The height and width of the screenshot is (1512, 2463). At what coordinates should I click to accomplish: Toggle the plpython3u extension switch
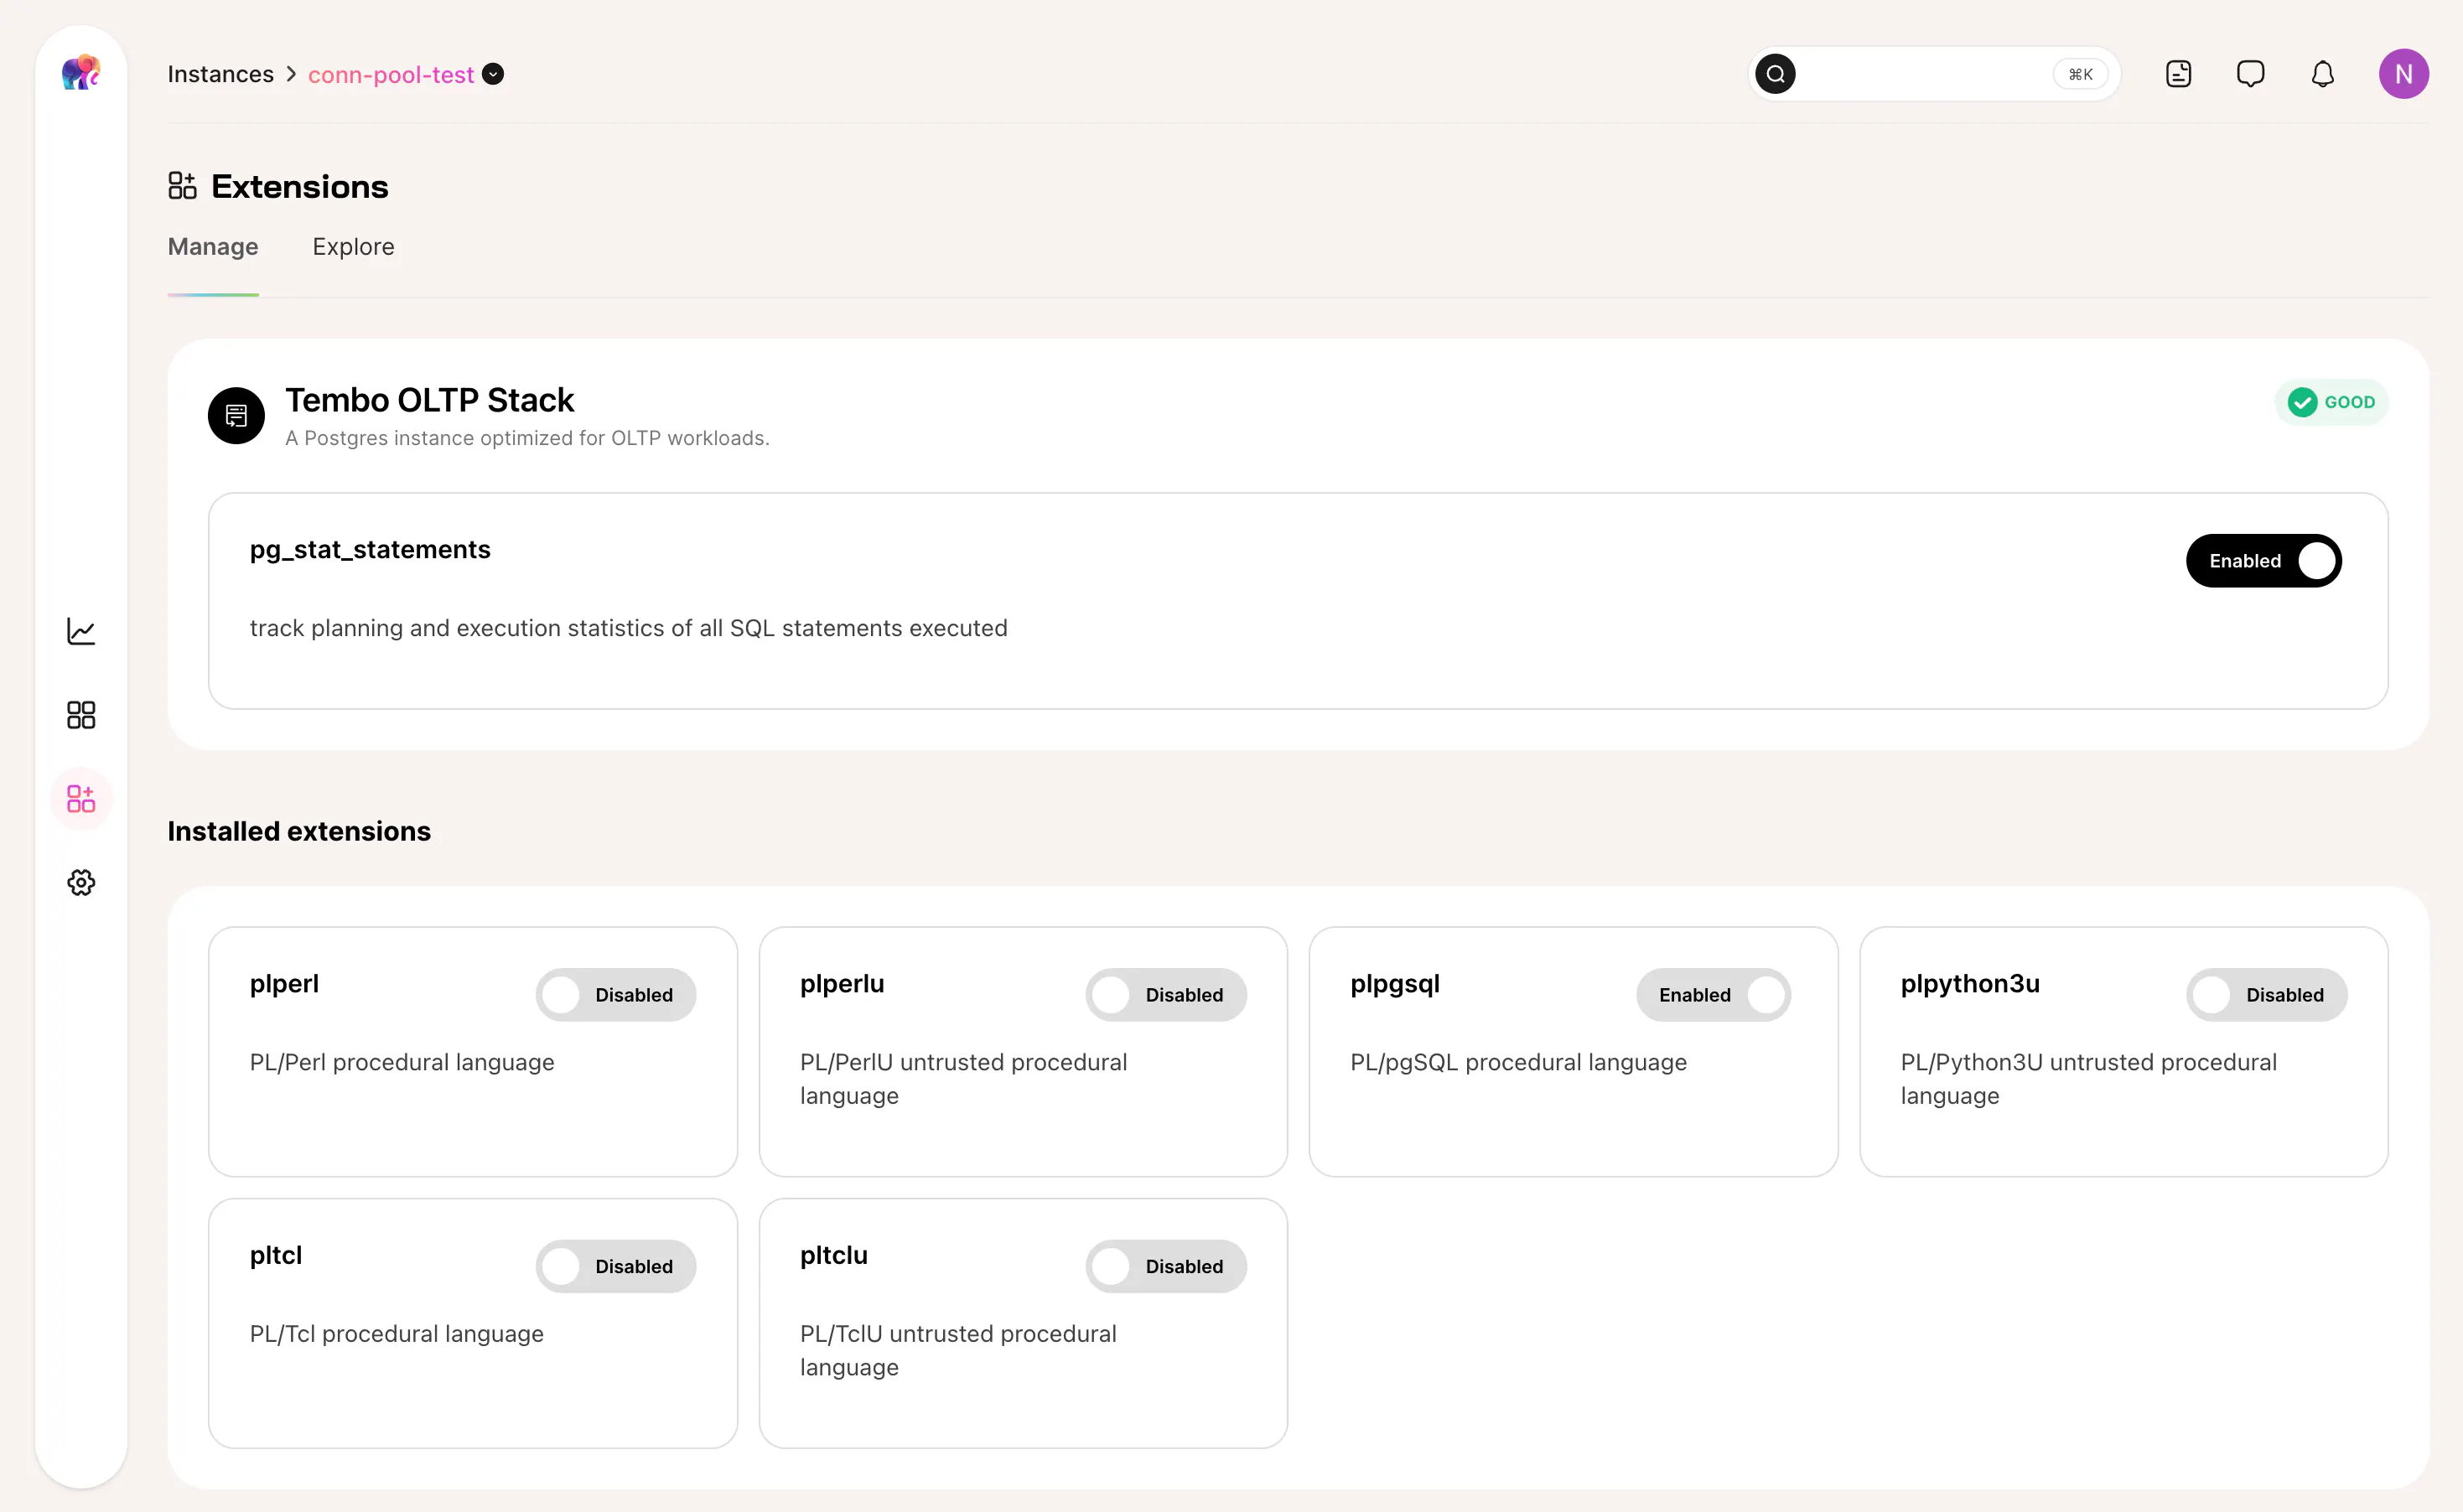2267,995
